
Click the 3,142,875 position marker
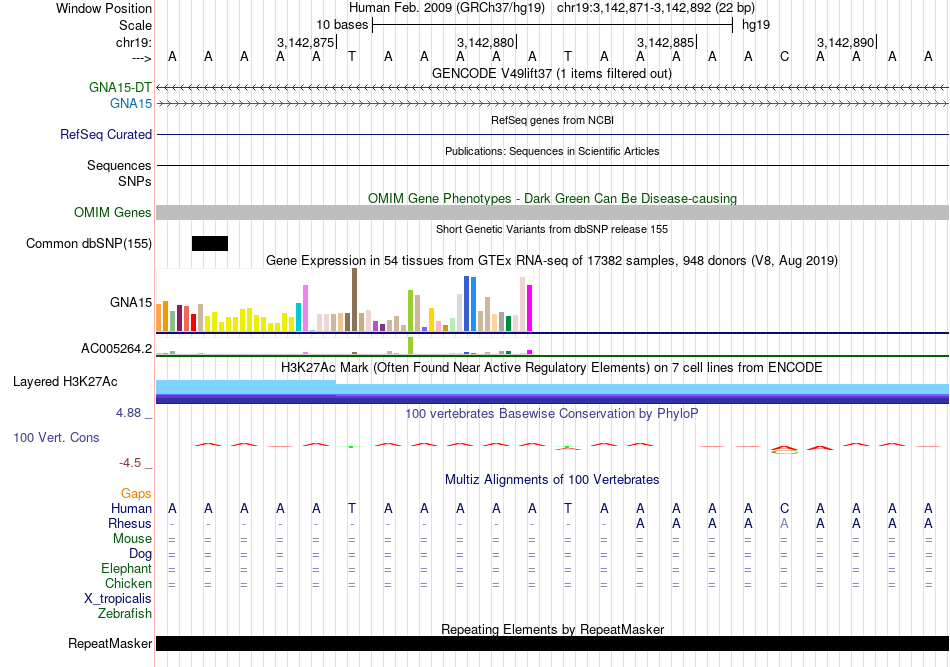(306, 42)
